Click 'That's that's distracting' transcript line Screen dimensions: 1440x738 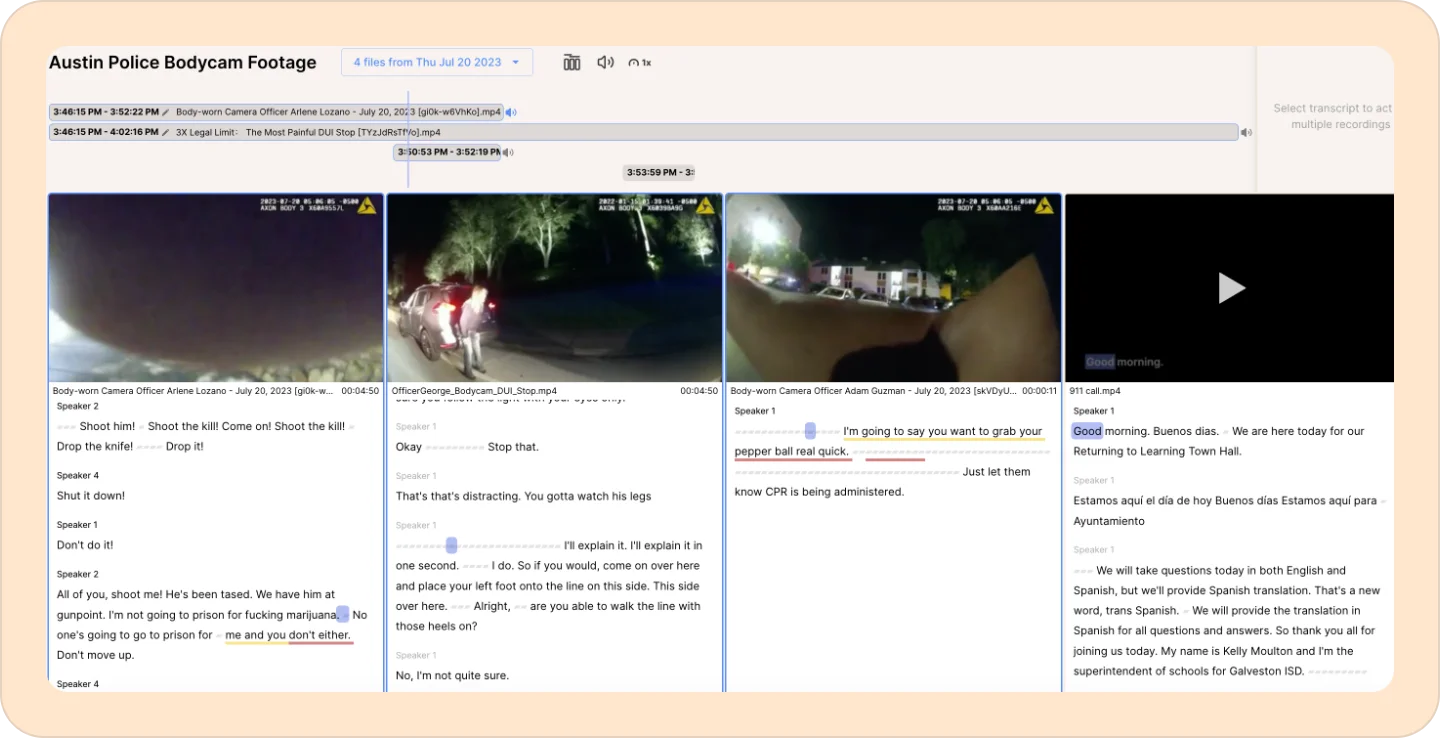pos(524,496)
